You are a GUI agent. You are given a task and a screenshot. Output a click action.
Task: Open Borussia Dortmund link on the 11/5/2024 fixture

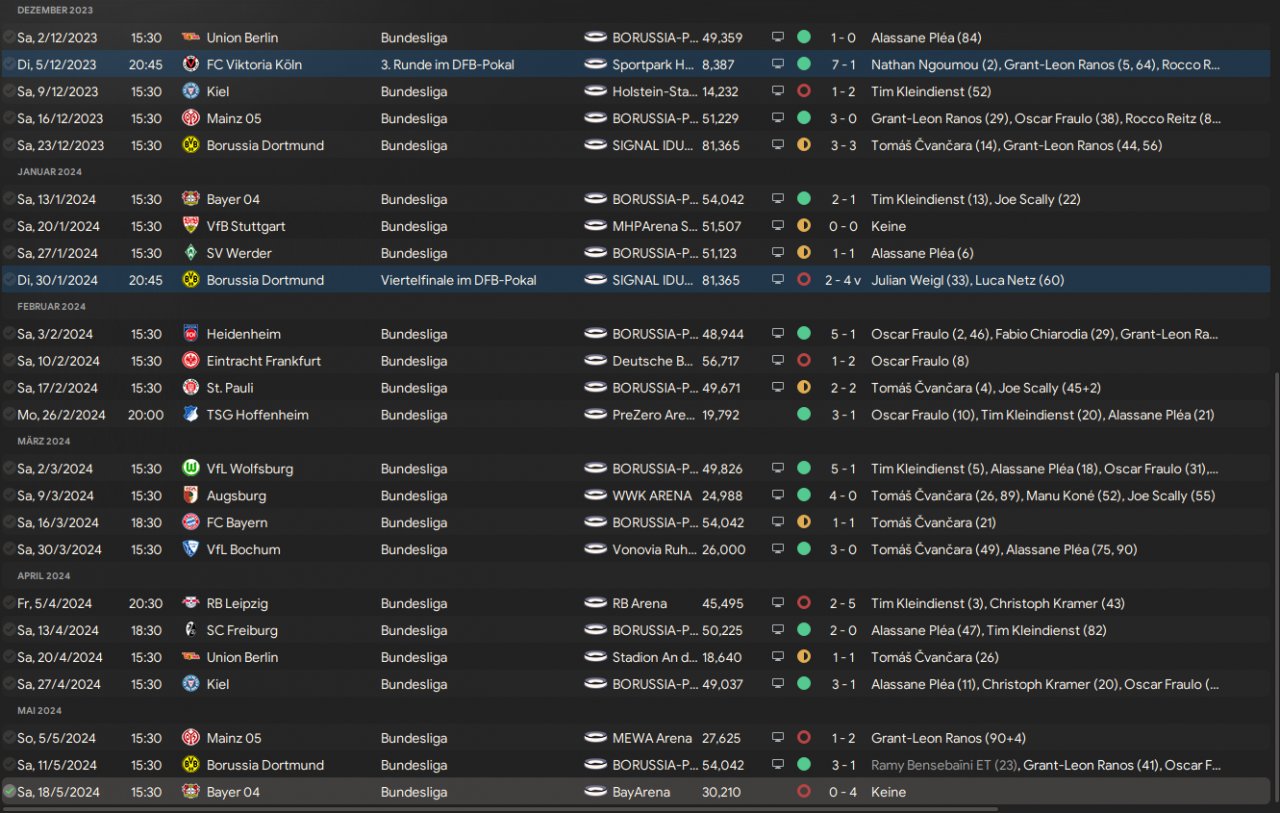coord(265,767)
